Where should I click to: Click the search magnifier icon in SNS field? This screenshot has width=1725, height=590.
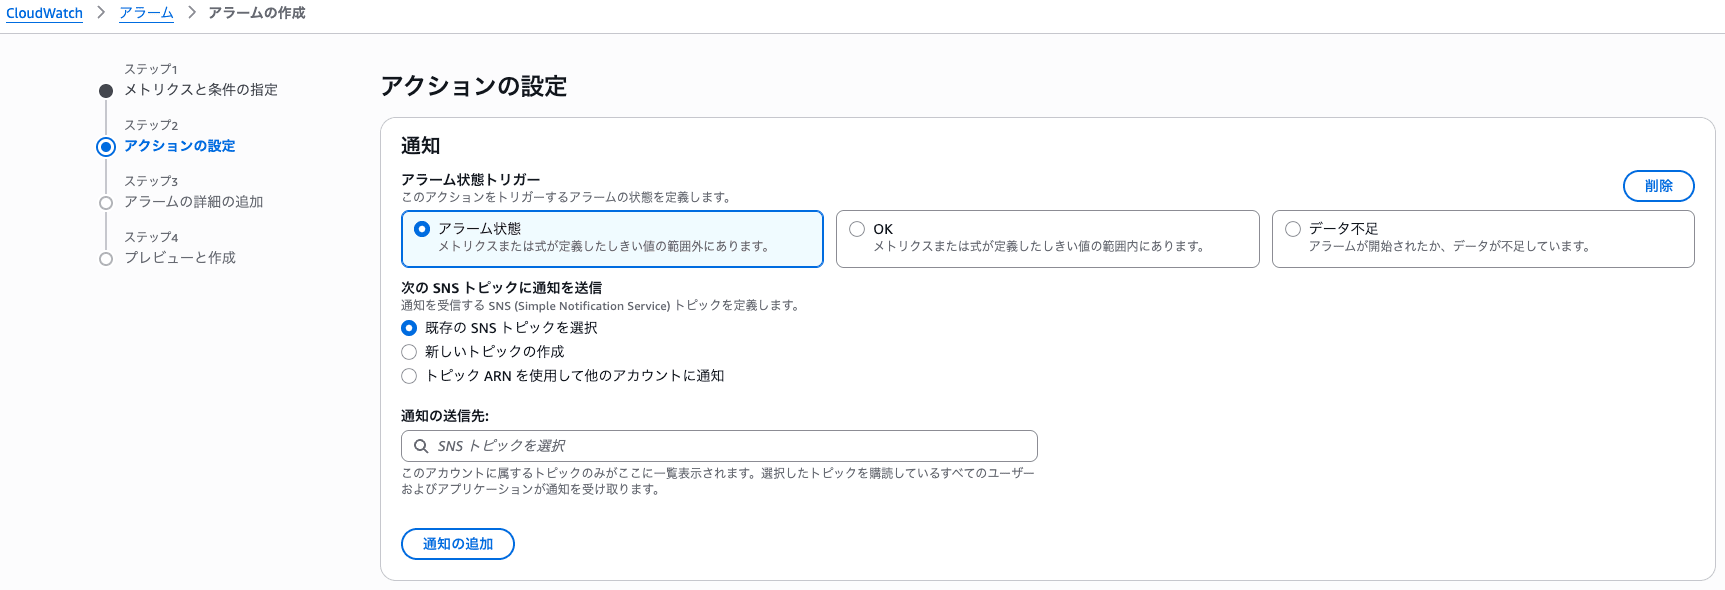(x=421, y=446)
